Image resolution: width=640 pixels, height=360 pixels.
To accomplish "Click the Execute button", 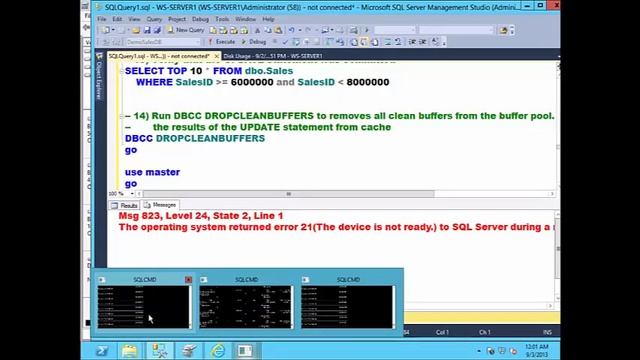I will [x=221, y=42].
